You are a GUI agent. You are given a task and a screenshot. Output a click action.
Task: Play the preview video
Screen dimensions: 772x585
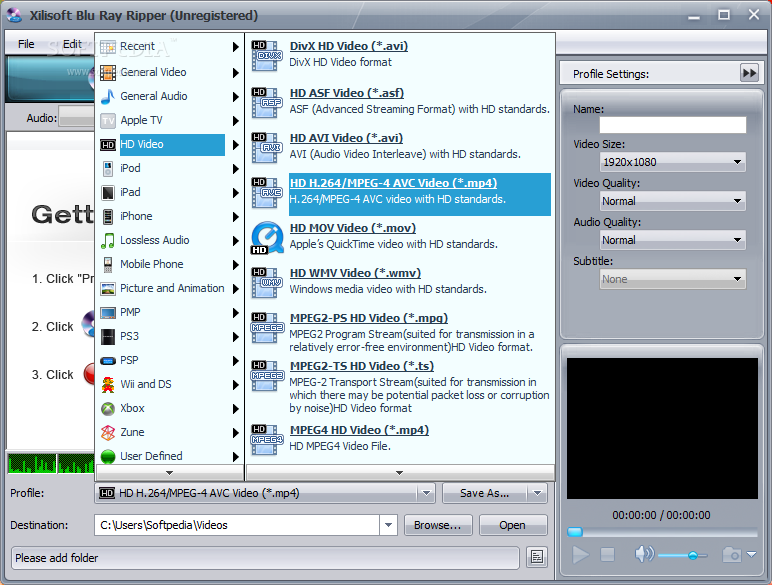pyautogui.click(x=580, y=555)
